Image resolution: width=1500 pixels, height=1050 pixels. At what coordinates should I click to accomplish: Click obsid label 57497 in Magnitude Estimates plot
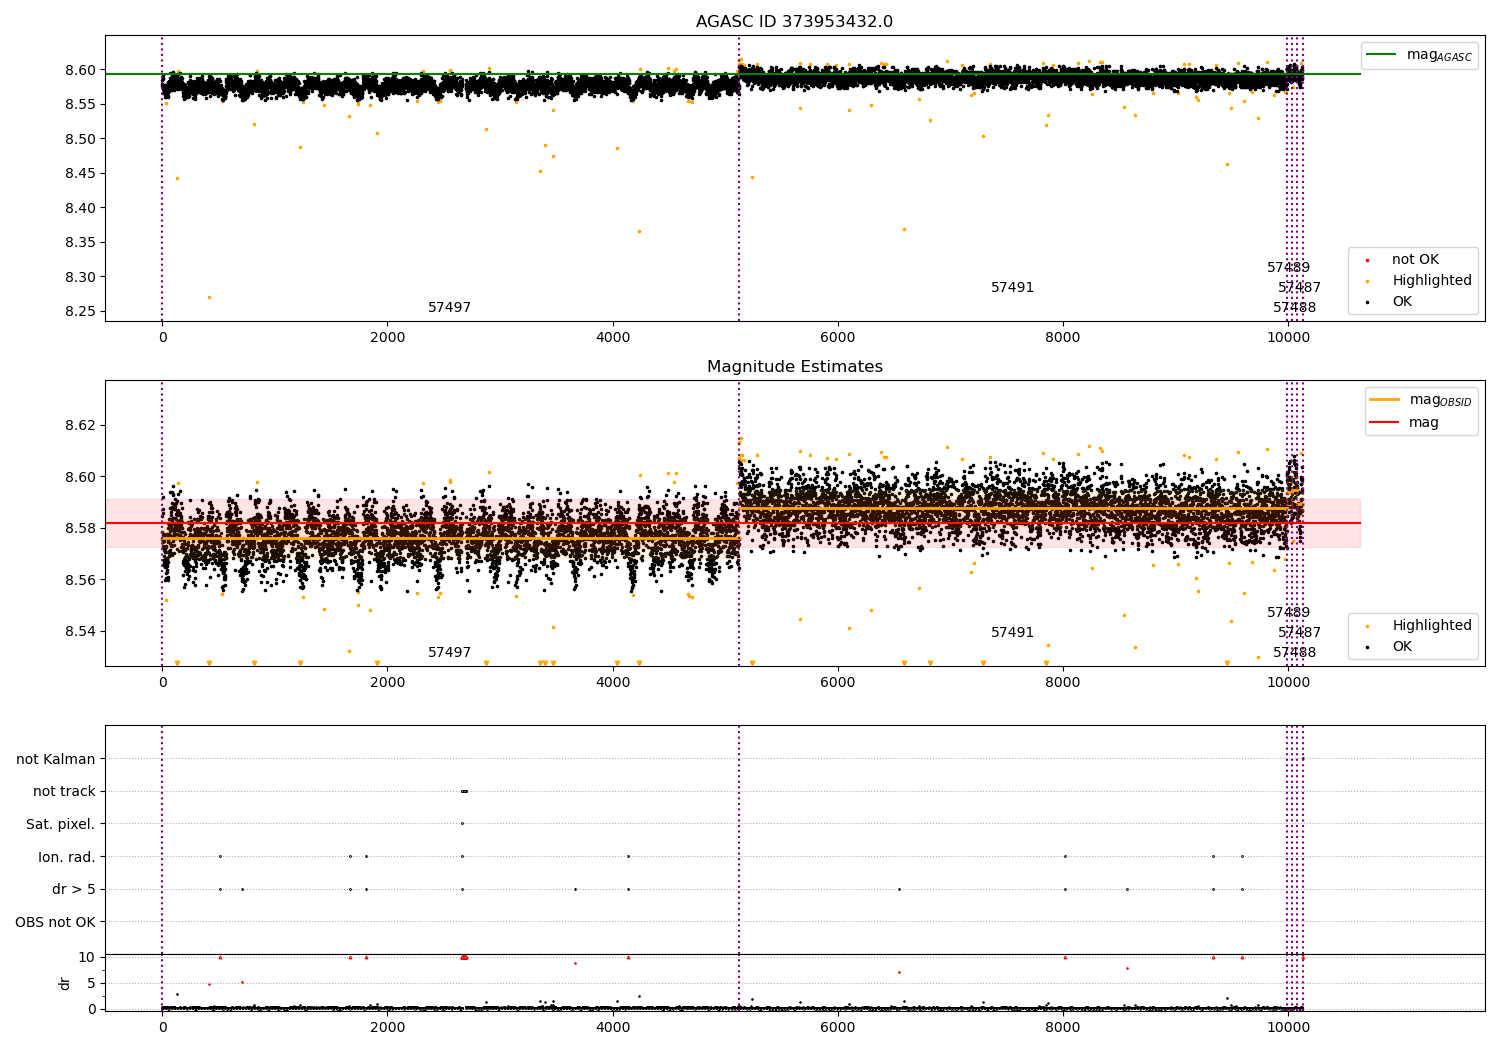[x=449, y=653]
